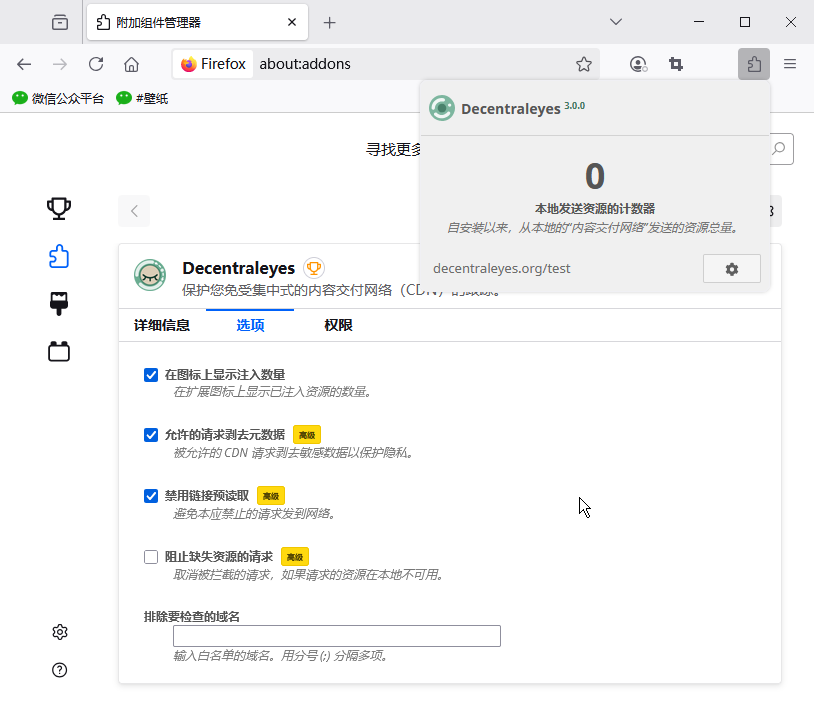Reload the current page

coord(96,64)
